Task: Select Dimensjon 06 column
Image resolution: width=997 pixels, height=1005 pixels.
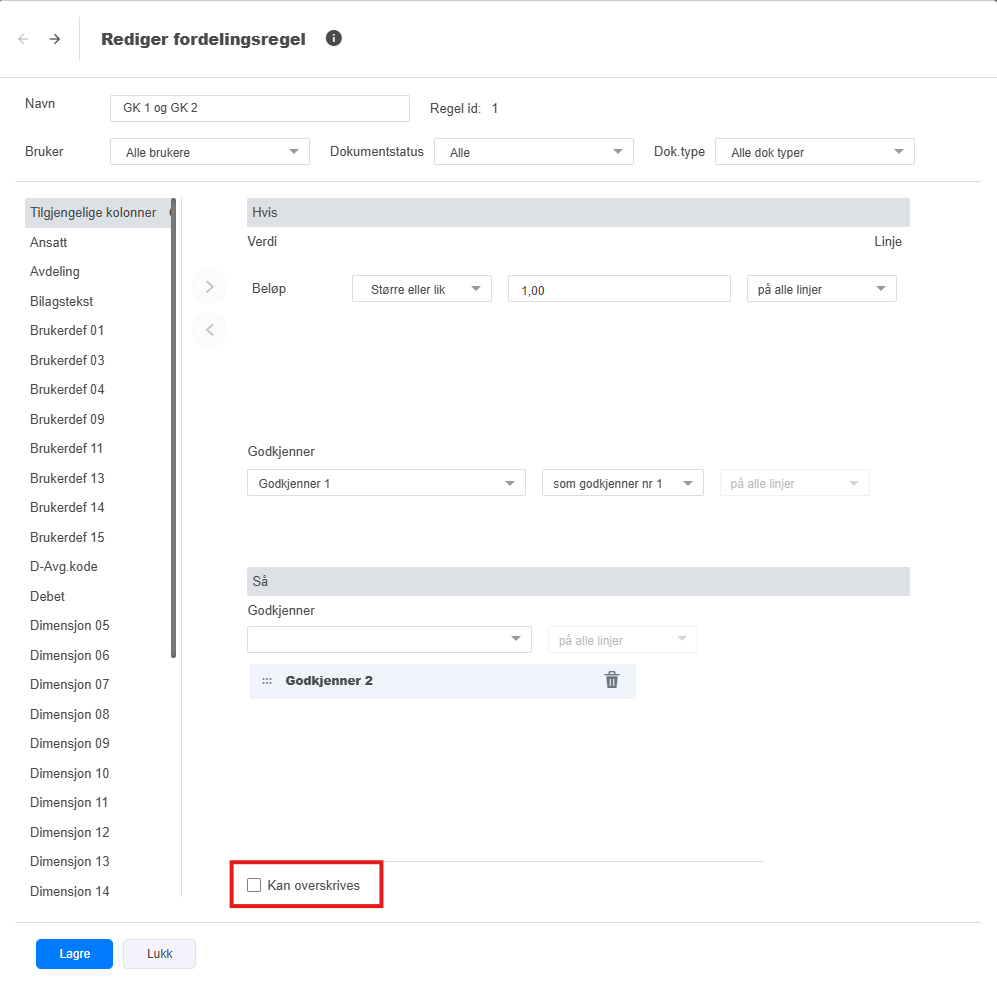Action: (69, 655)
